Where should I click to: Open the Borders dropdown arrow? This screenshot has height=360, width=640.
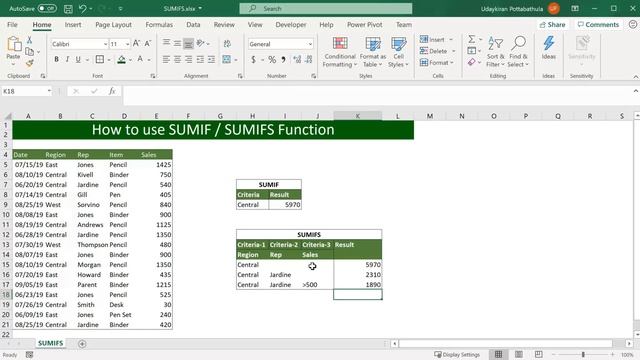(109, 60)
